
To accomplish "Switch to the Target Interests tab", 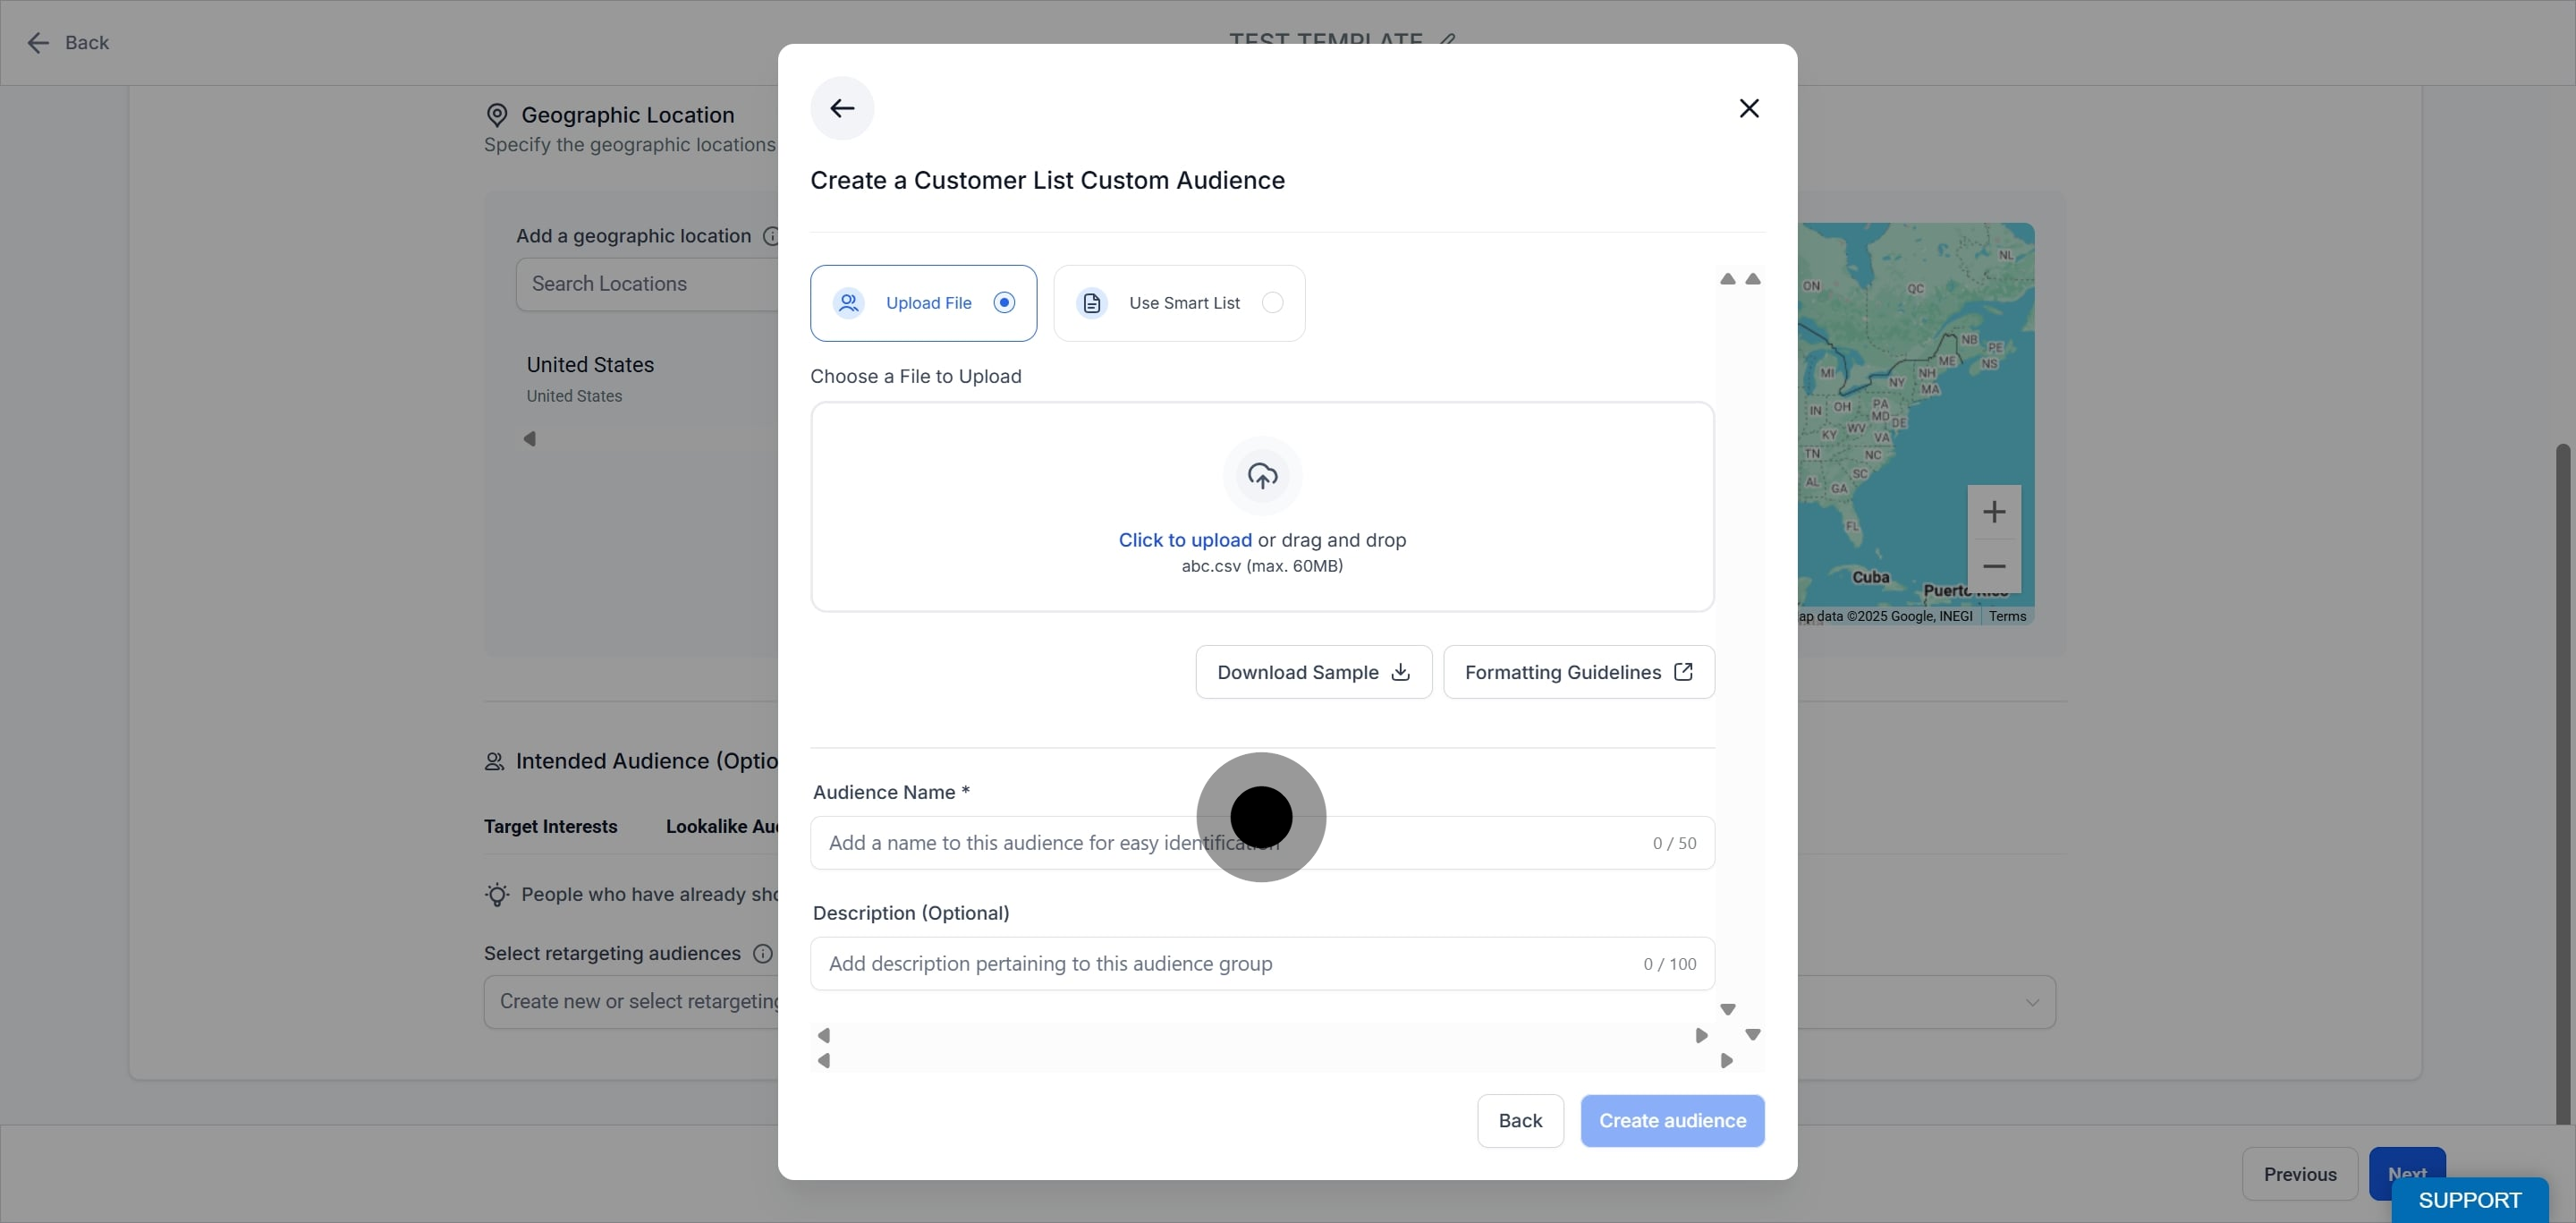I will pos(551,826).
